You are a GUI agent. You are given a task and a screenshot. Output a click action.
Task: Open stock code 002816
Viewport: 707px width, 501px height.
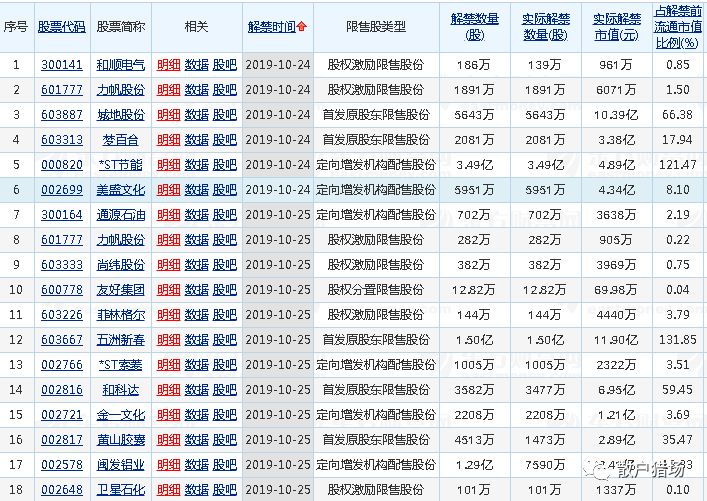[62, 390]
